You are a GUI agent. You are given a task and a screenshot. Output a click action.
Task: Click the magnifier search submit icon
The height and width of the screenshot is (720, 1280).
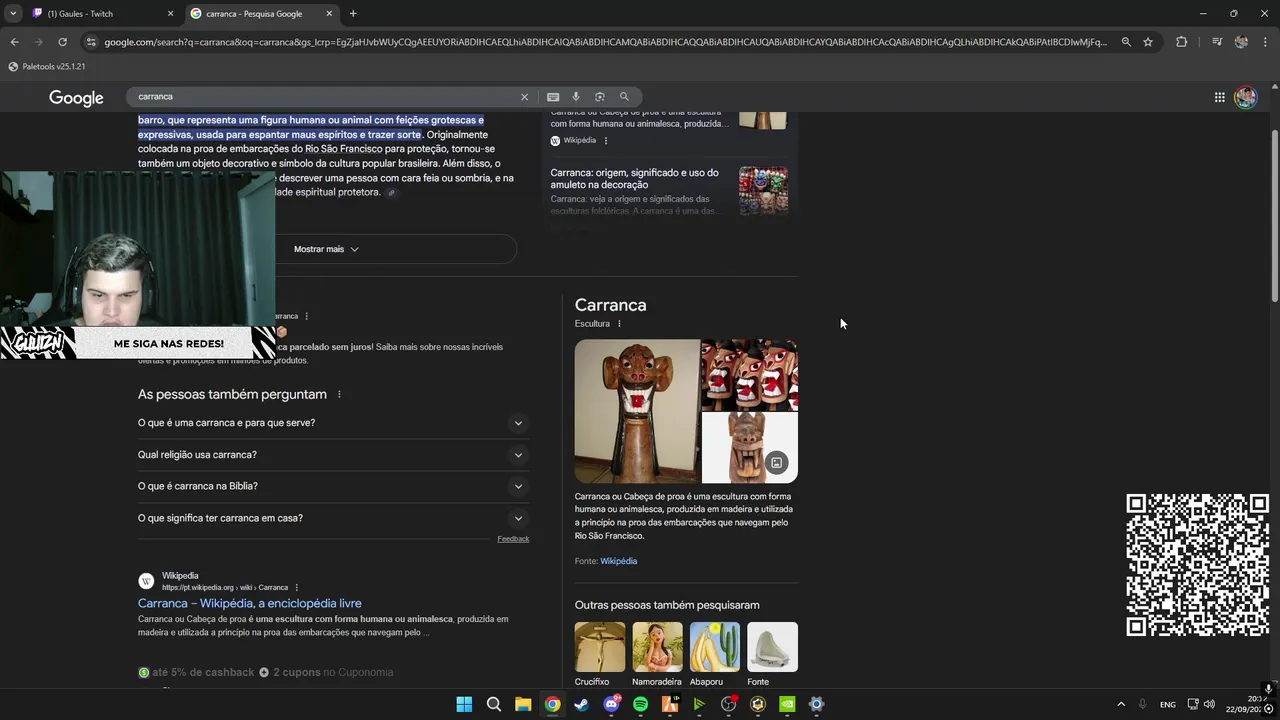pyautogui.click(x=624, y=97)
